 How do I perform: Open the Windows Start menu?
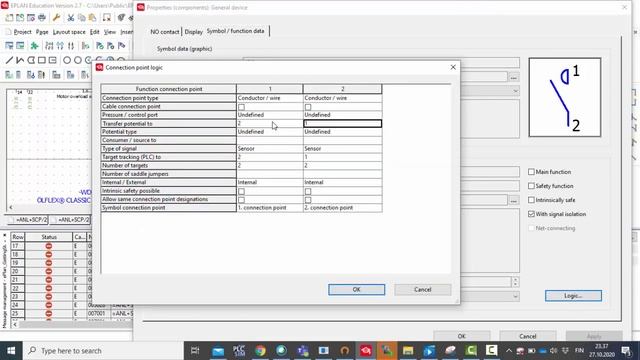(11, 351)
